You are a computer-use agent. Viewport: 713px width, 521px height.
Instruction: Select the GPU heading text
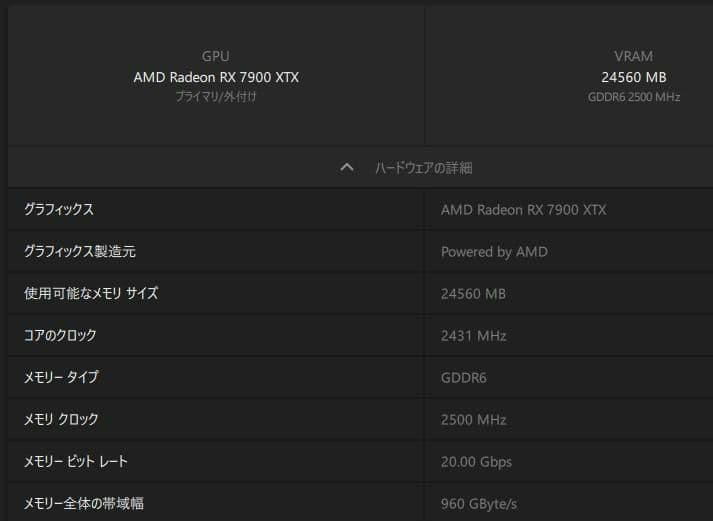[216, 56]
